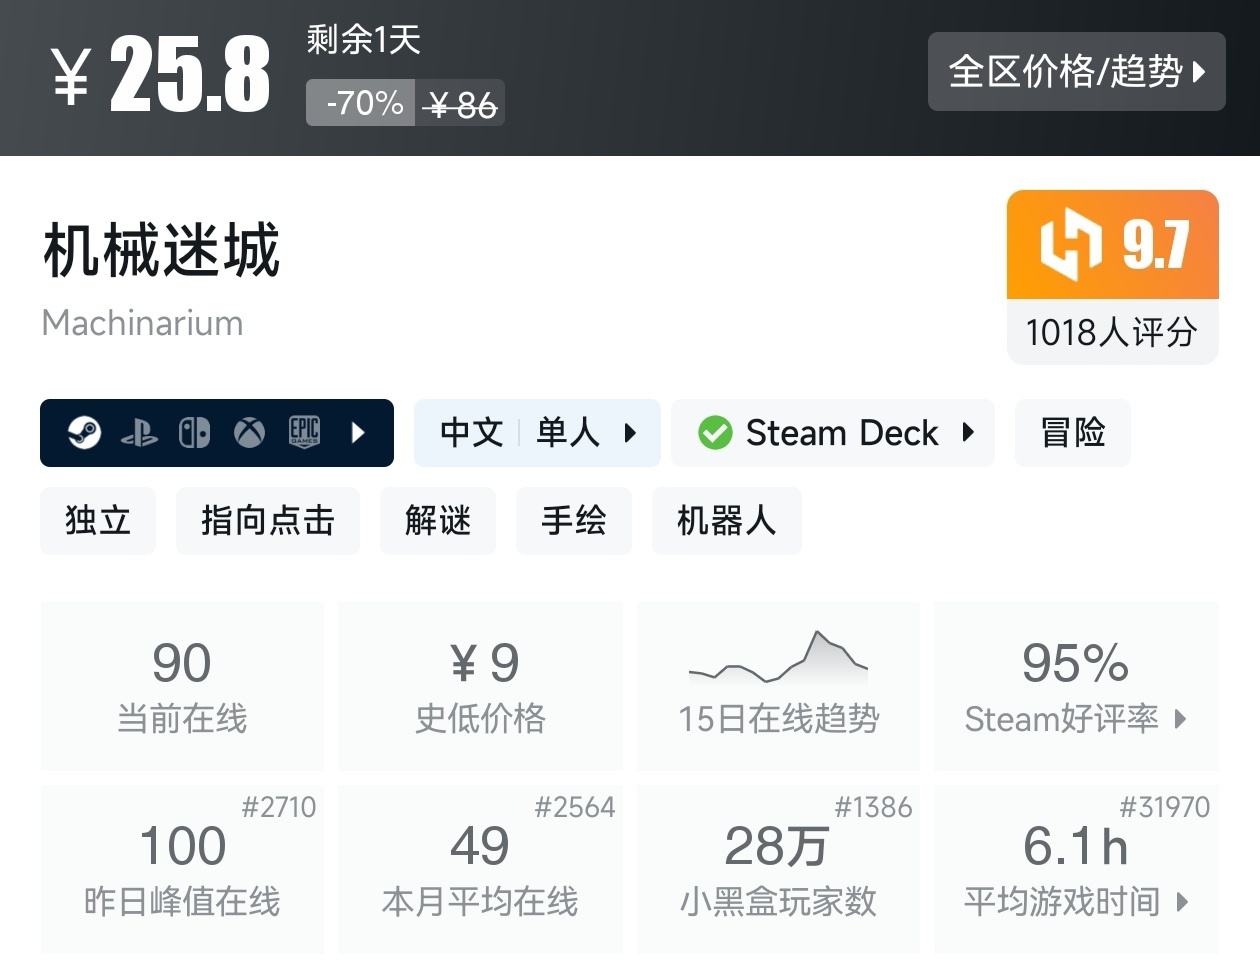Click the PlayStation platform icon
Image resolution: width=1260 pixels, height=973 pixels.
139,433
